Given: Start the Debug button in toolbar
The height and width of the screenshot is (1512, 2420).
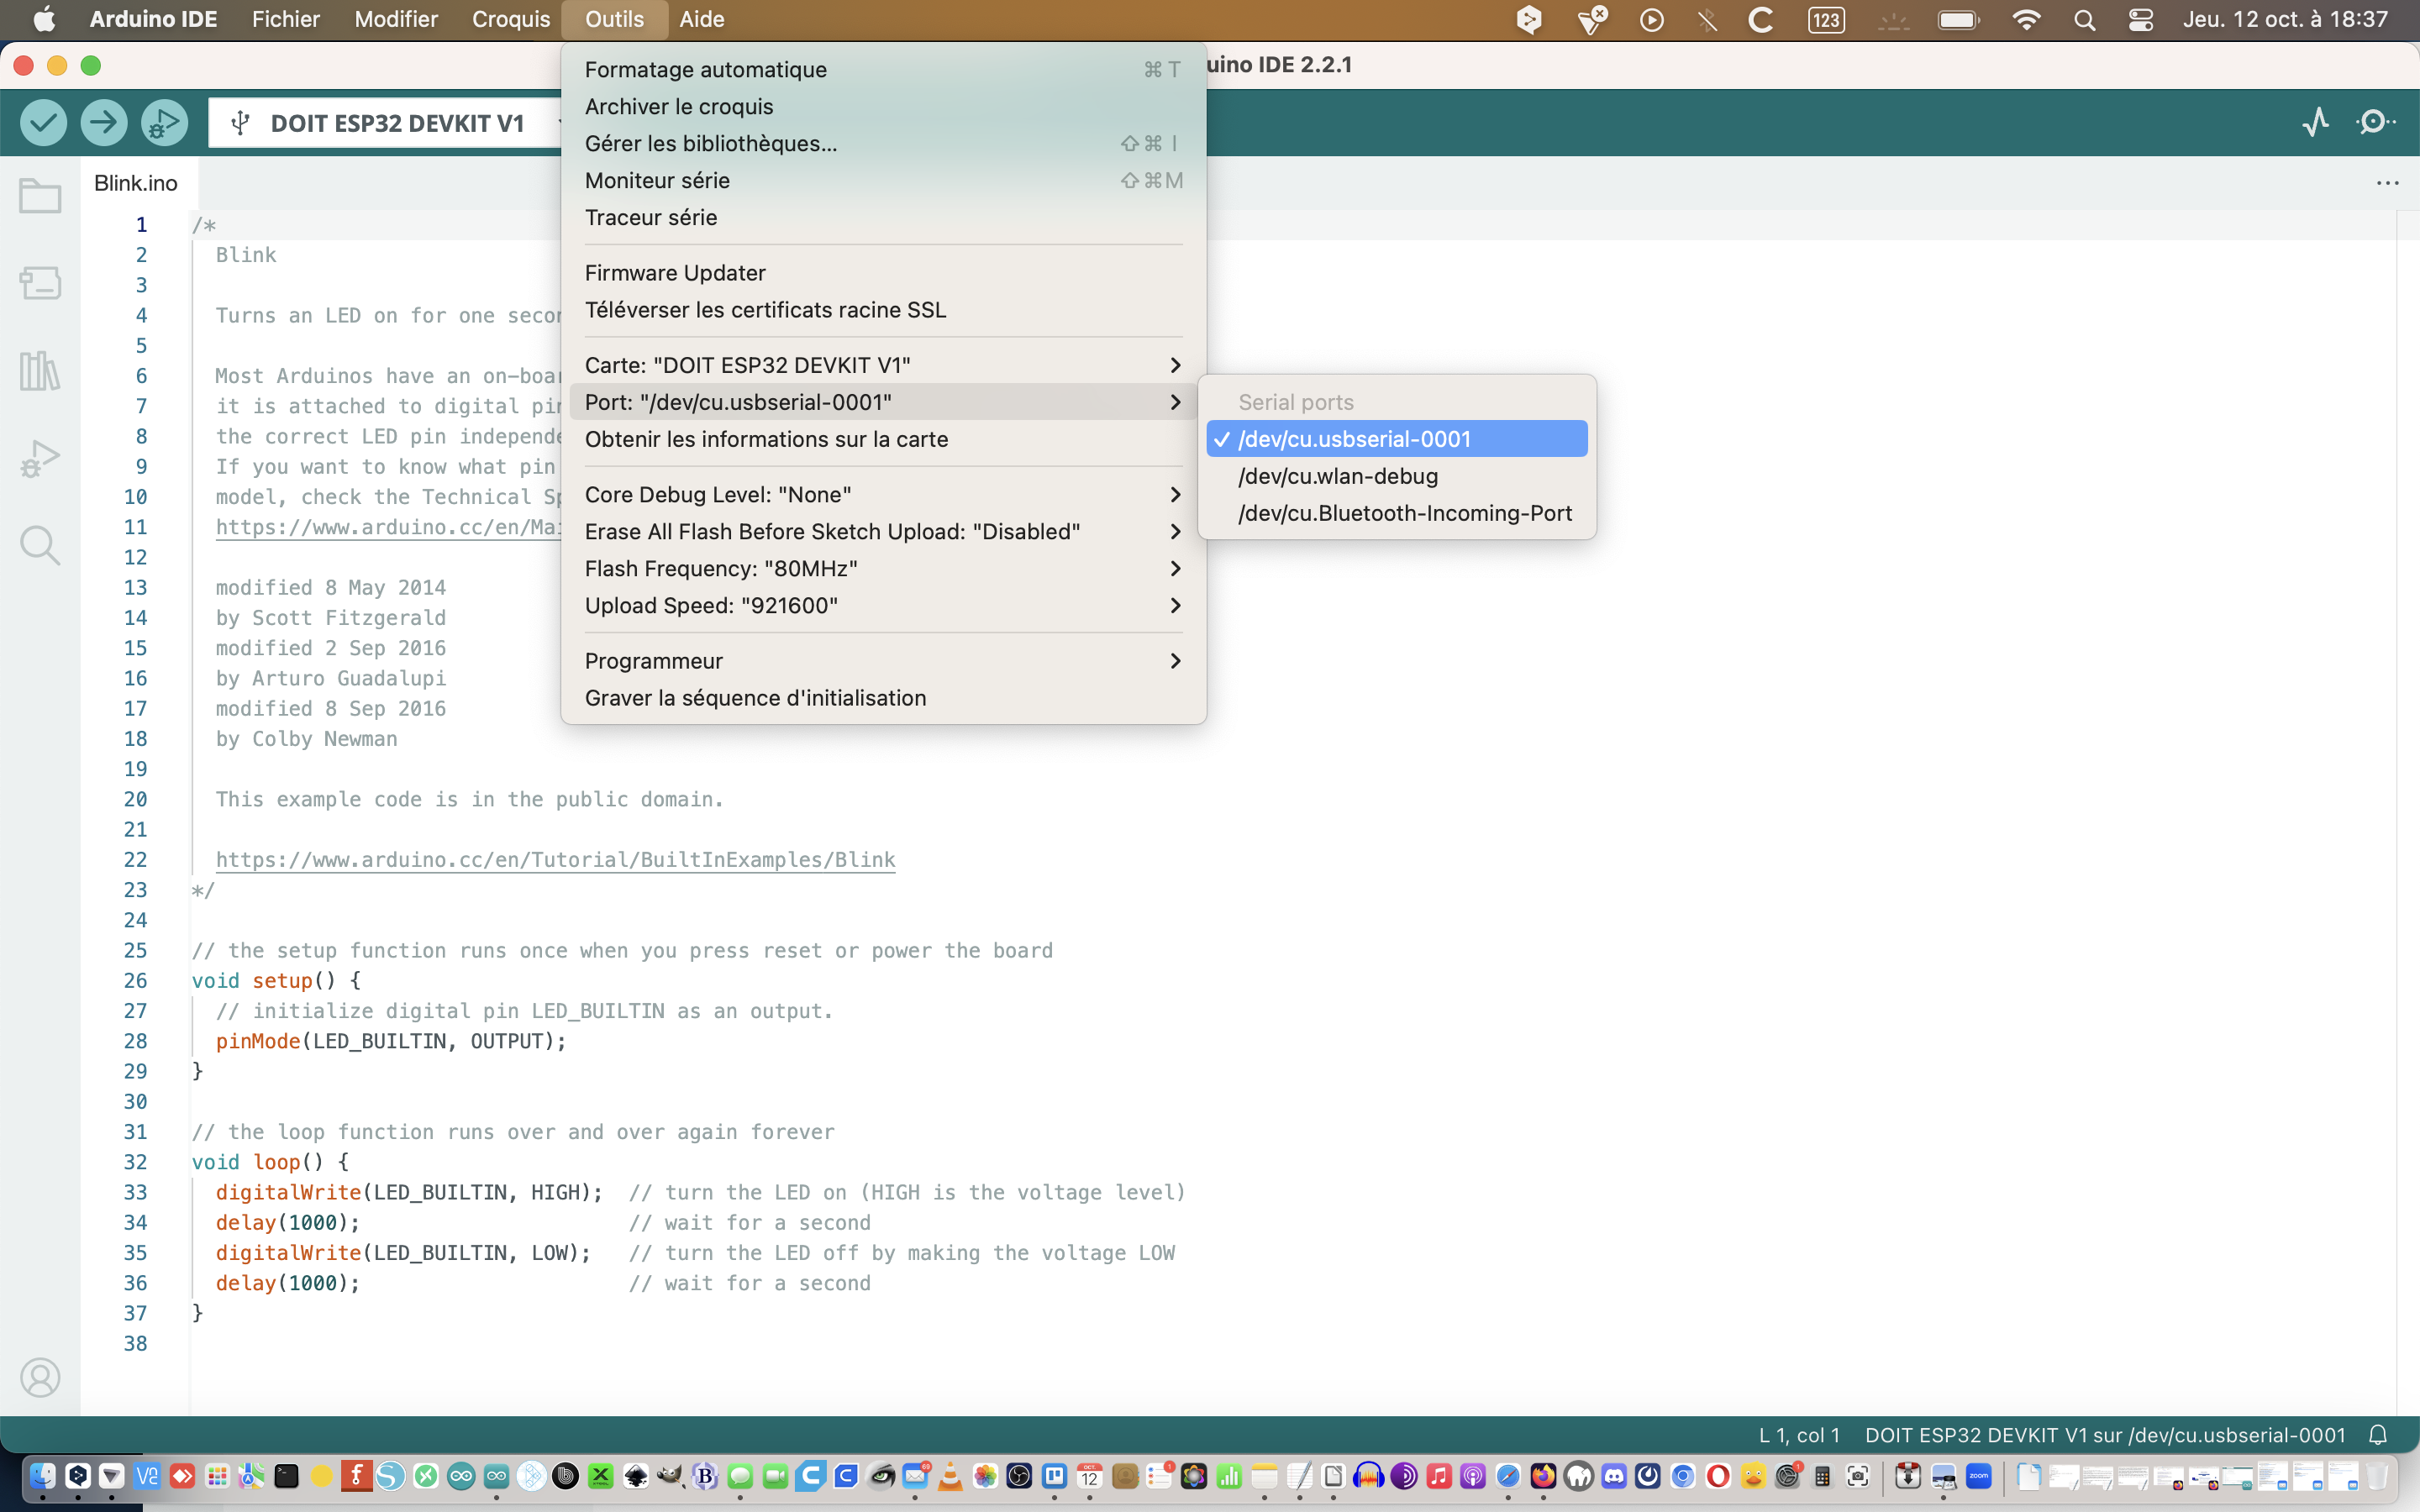Looking at the screenshot, I should tap(164, 123).
